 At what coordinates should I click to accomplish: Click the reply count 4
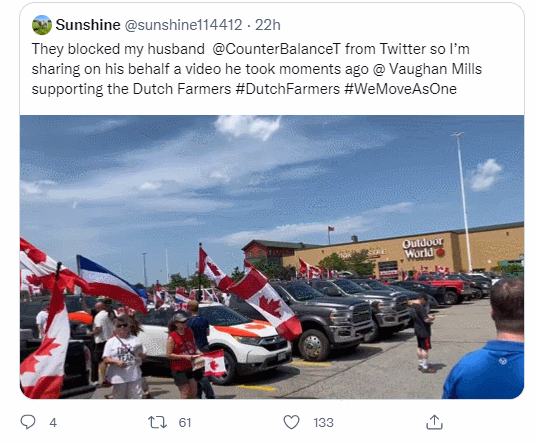click(53, 422)
